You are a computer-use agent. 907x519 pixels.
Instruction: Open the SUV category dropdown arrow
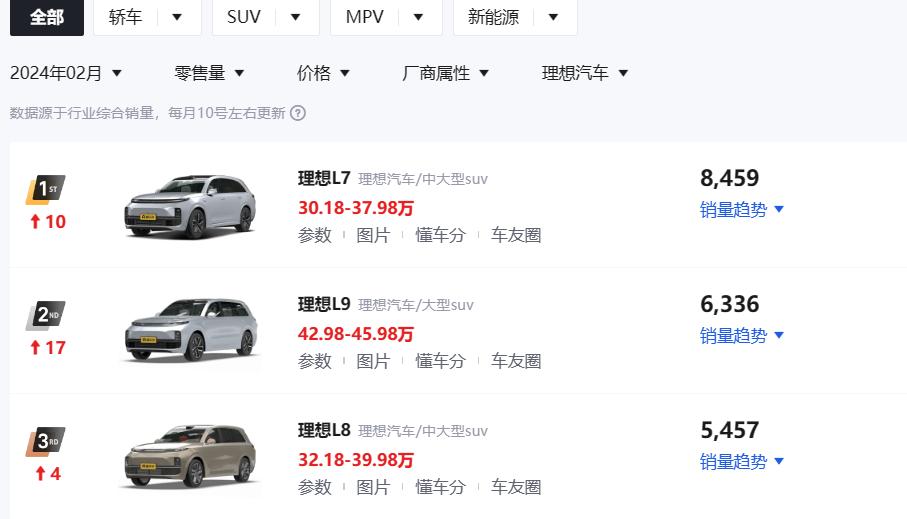(295, 17)
